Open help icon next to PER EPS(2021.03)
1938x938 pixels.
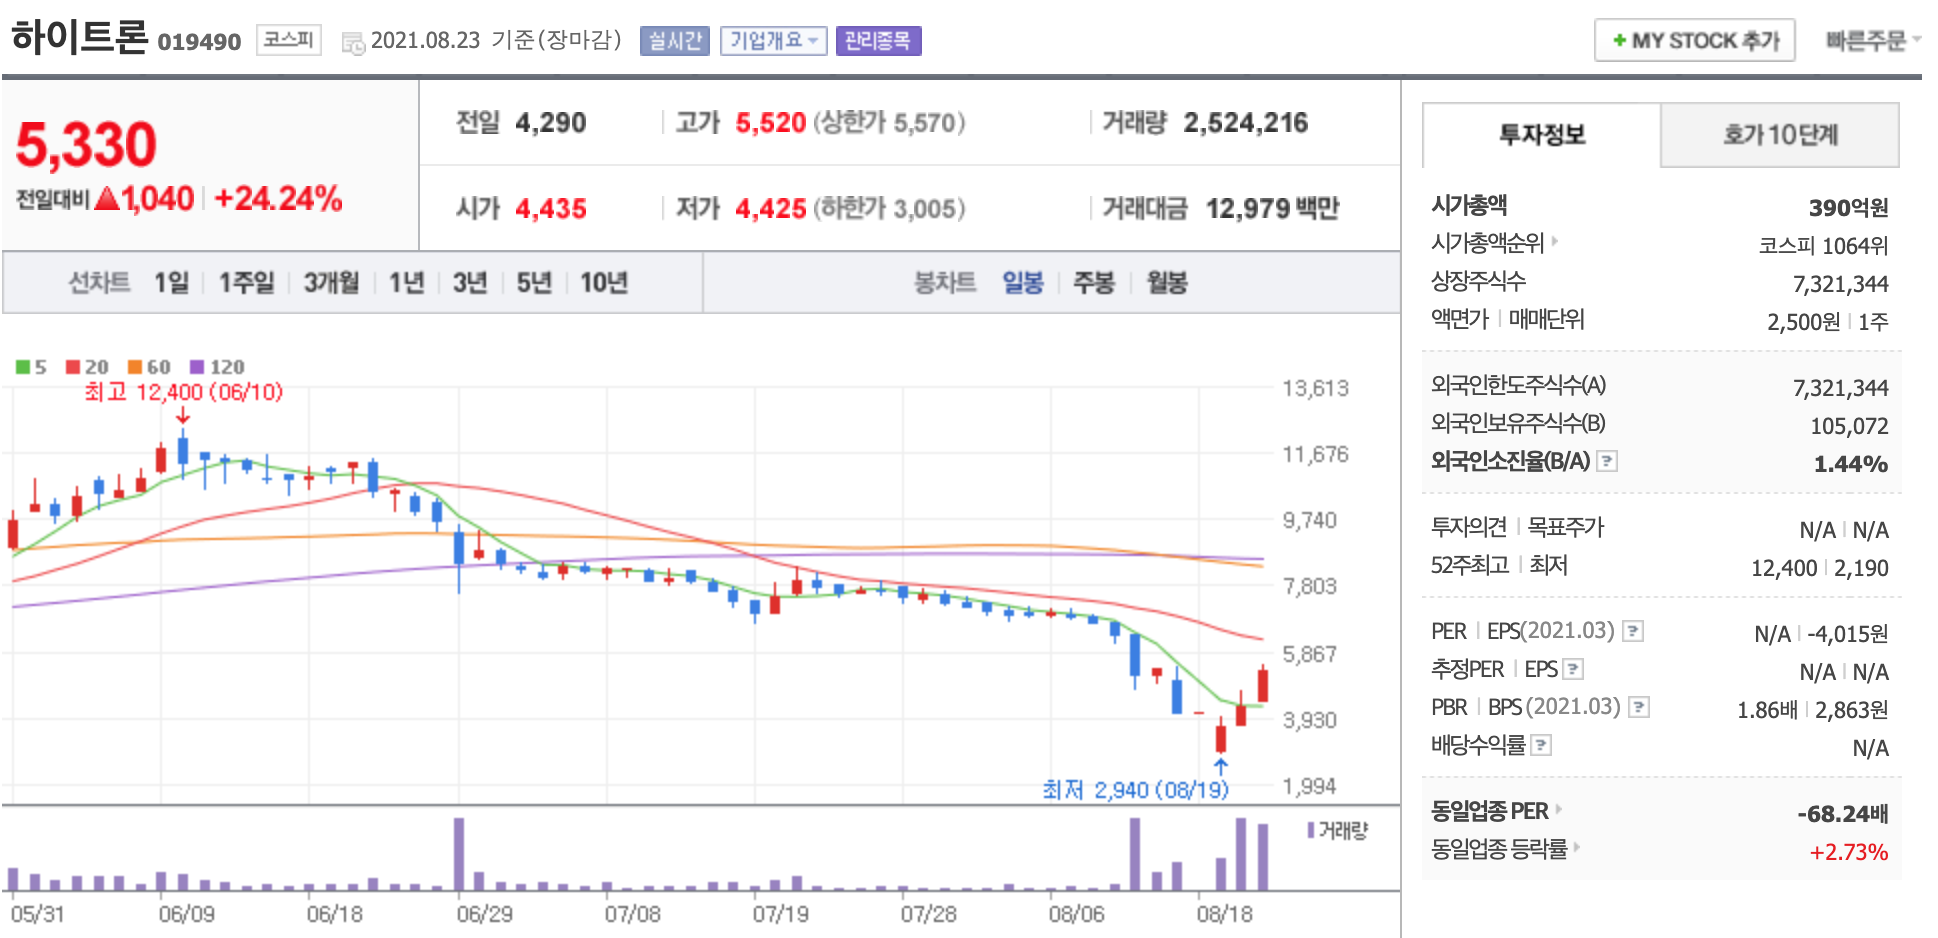(x=1633, y=631)
